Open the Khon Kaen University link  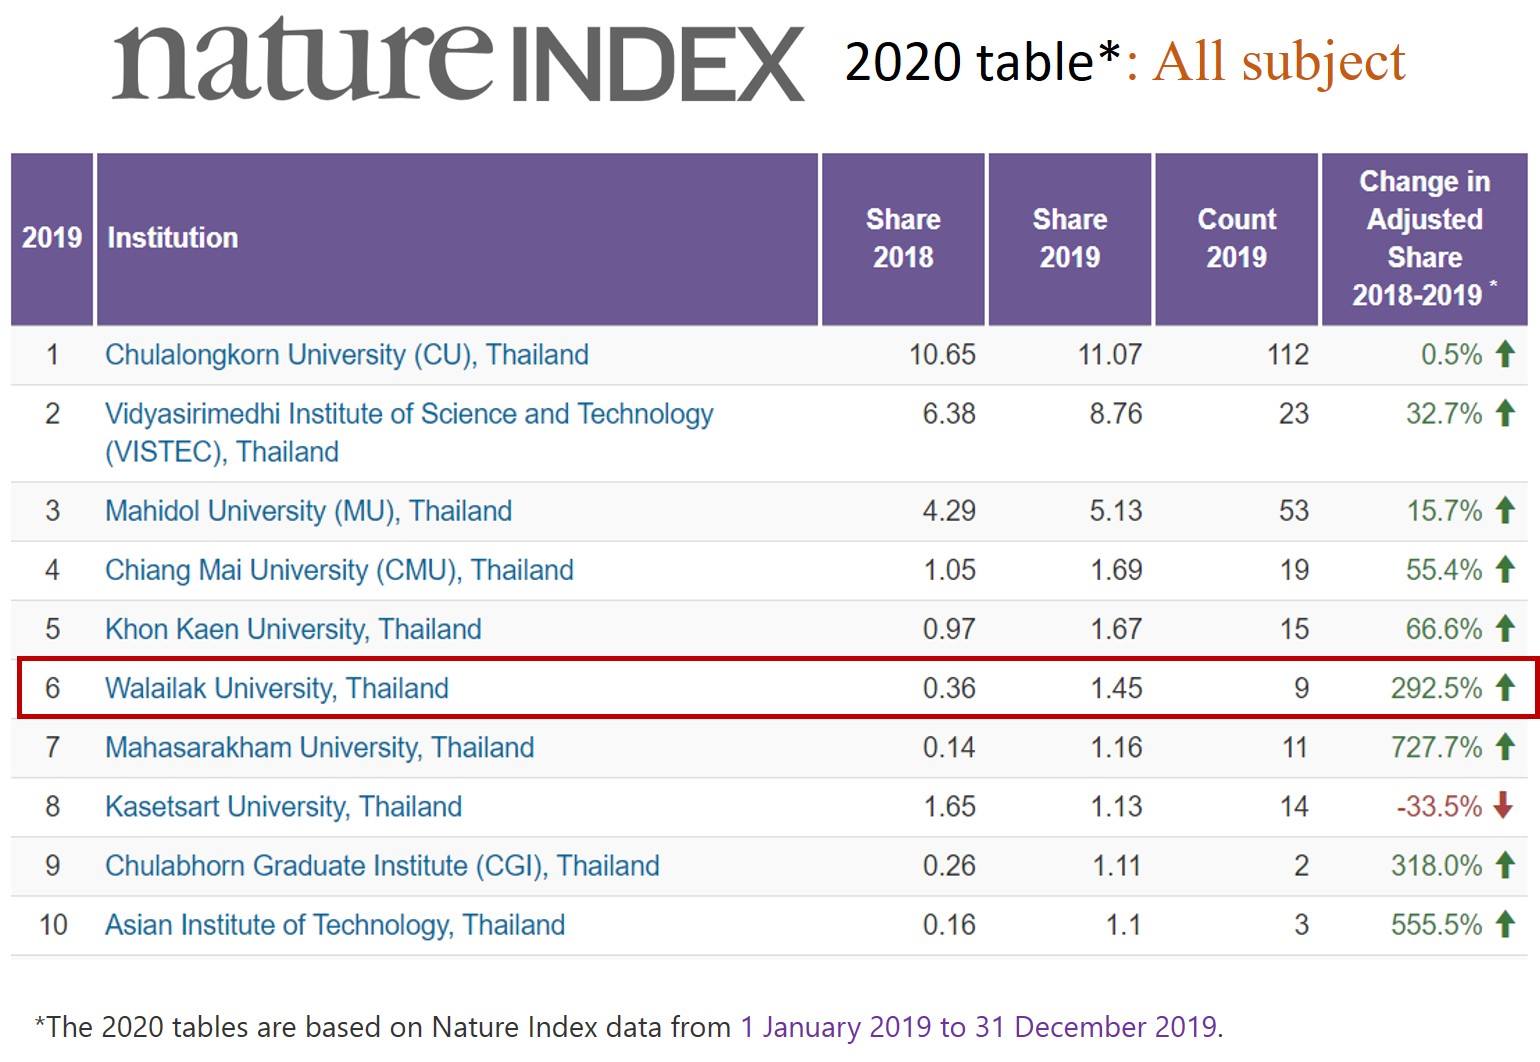coord(293,629)
